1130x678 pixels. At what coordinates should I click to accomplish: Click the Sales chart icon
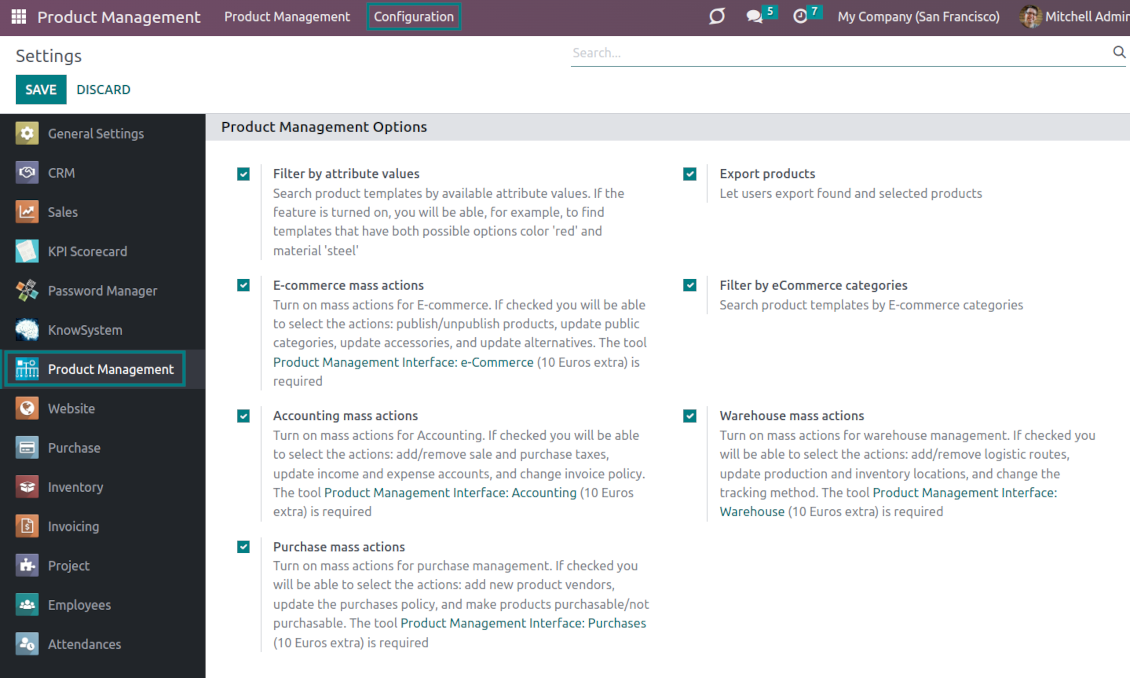tap(27, 212)
